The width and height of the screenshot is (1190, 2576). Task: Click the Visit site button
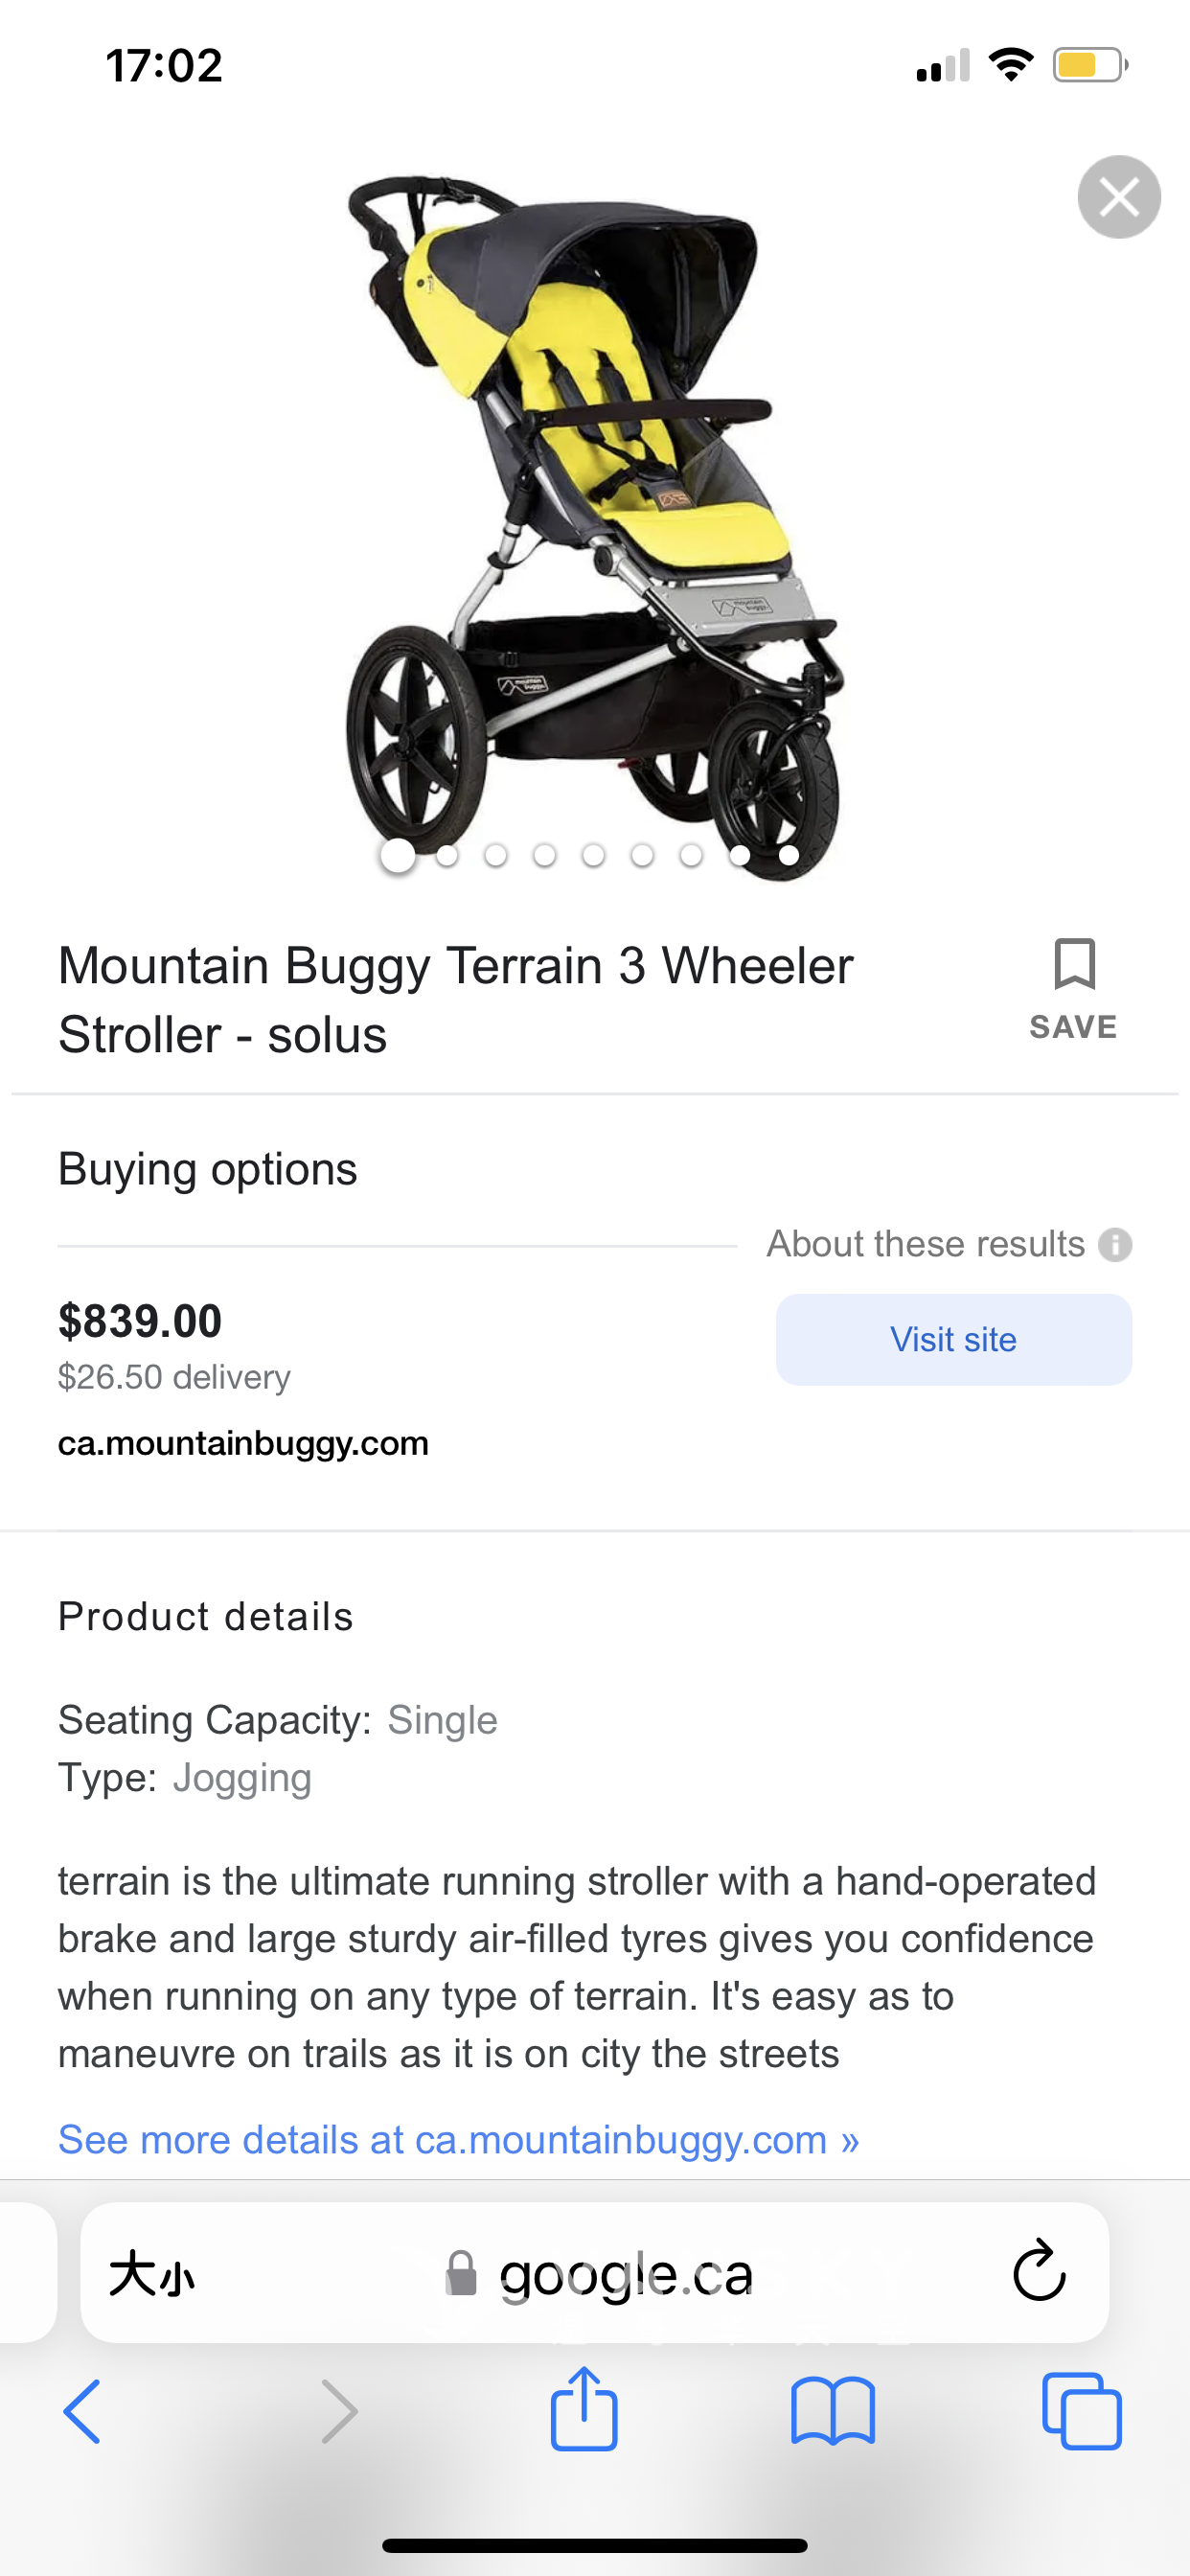point(953,1339)
